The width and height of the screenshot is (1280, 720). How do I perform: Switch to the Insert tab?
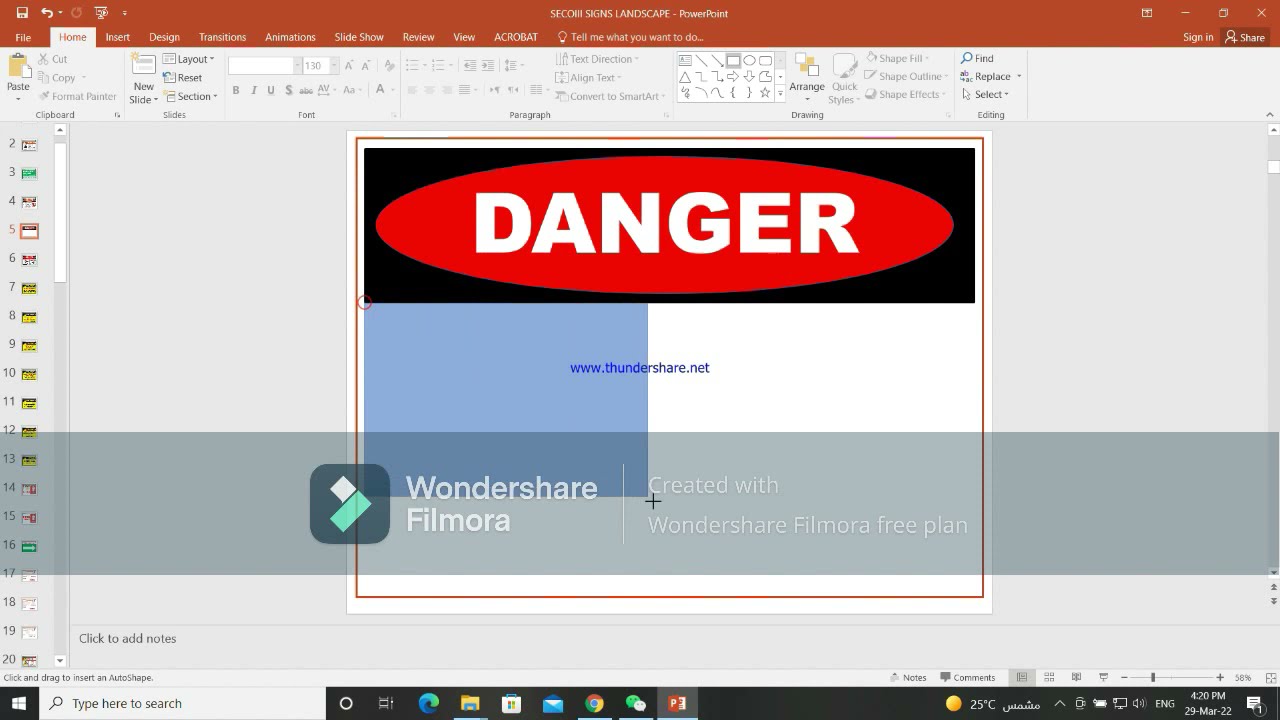pos(118,37)
